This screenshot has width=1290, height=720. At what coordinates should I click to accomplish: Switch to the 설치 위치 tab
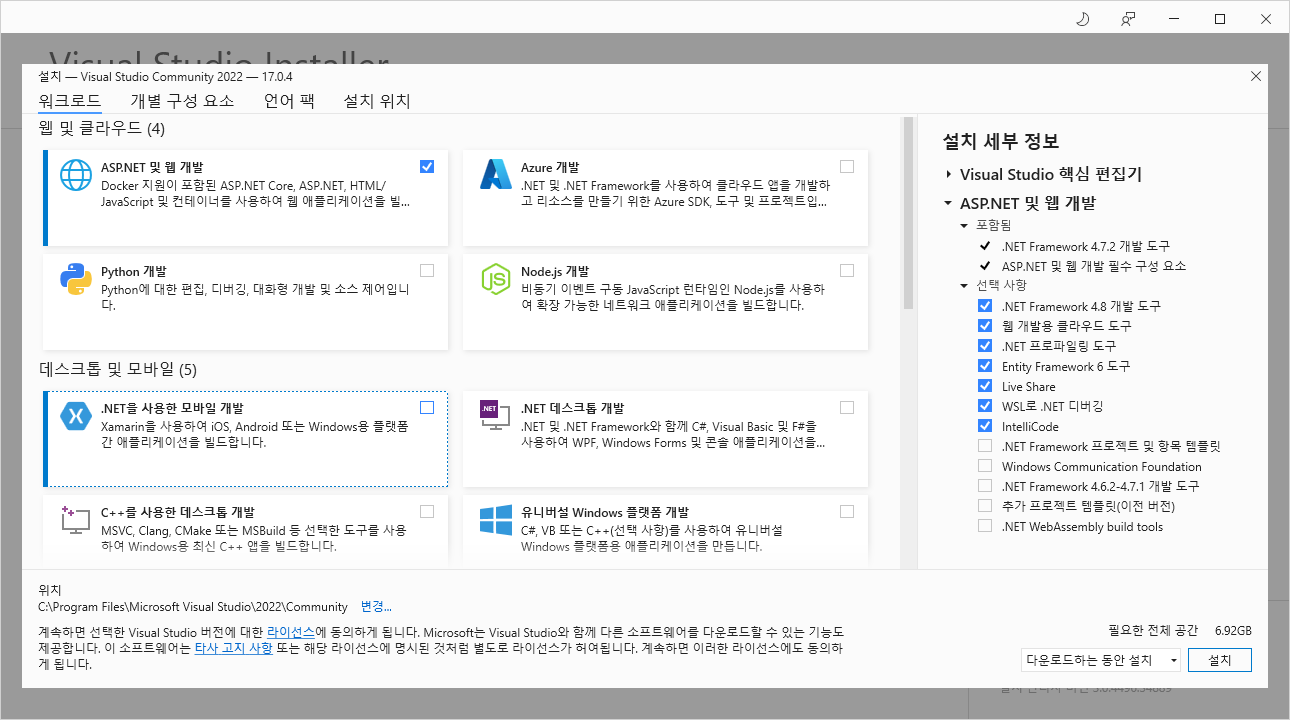pos(377,101)
